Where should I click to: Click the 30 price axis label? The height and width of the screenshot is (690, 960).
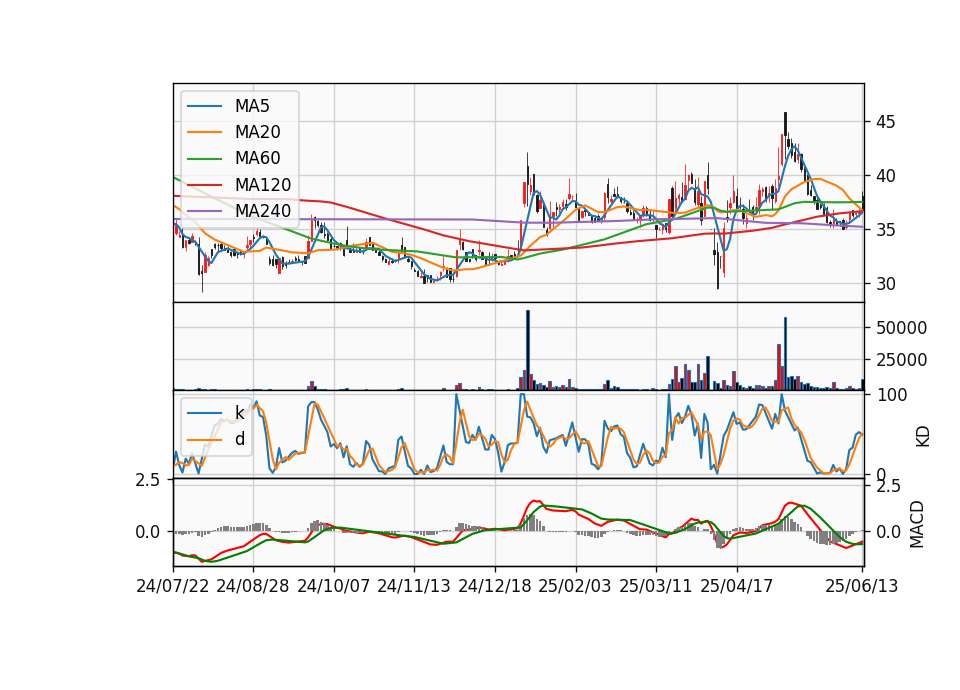point(885,284)
